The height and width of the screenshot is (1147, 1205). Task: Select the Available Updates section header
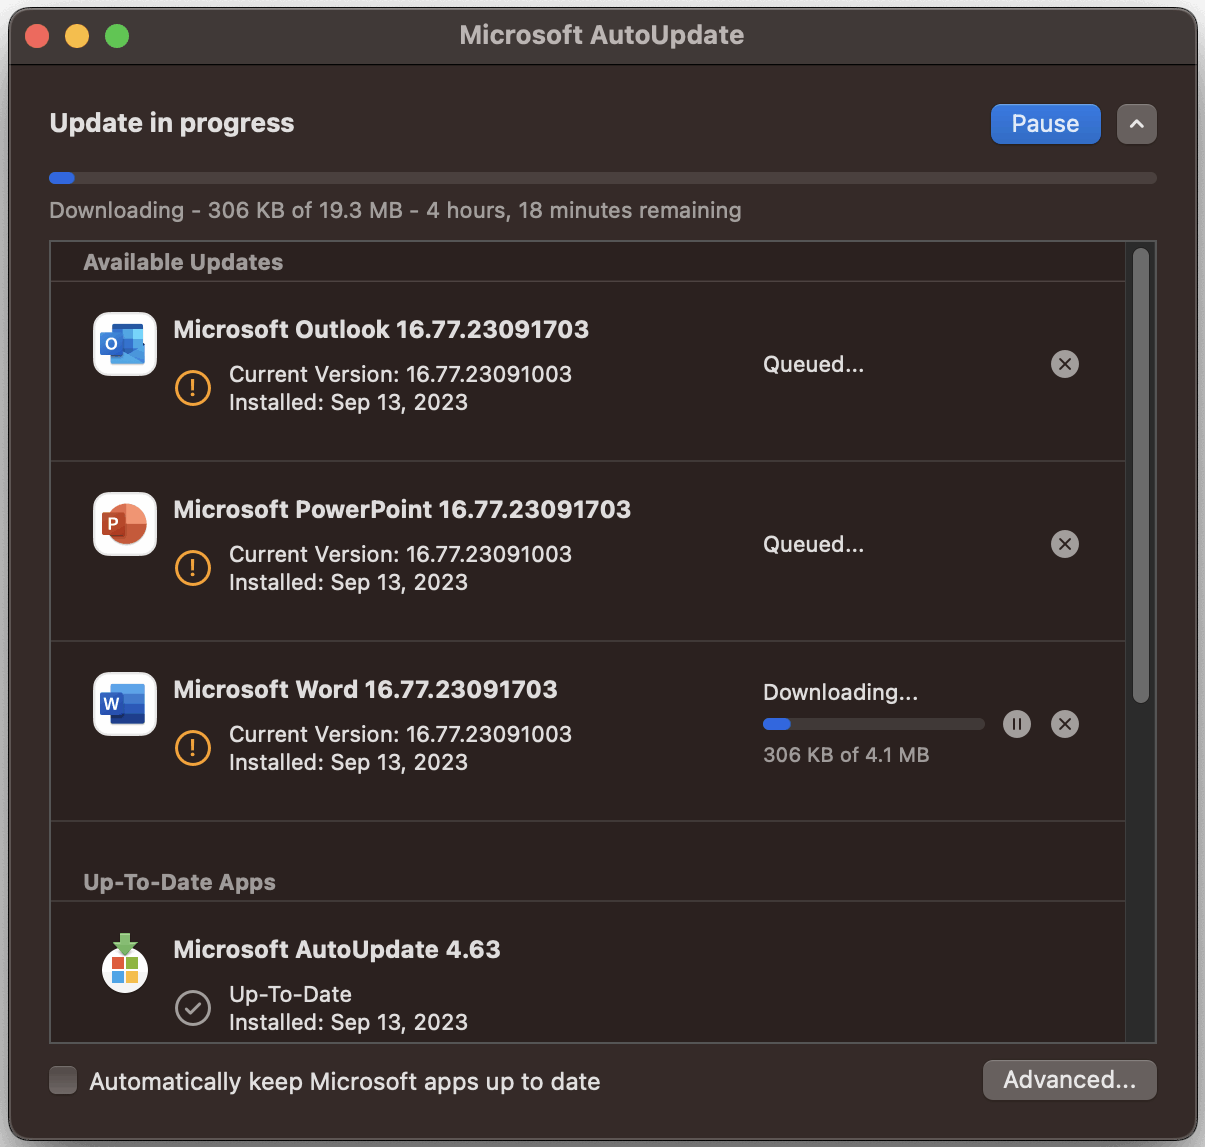[183, 261]
